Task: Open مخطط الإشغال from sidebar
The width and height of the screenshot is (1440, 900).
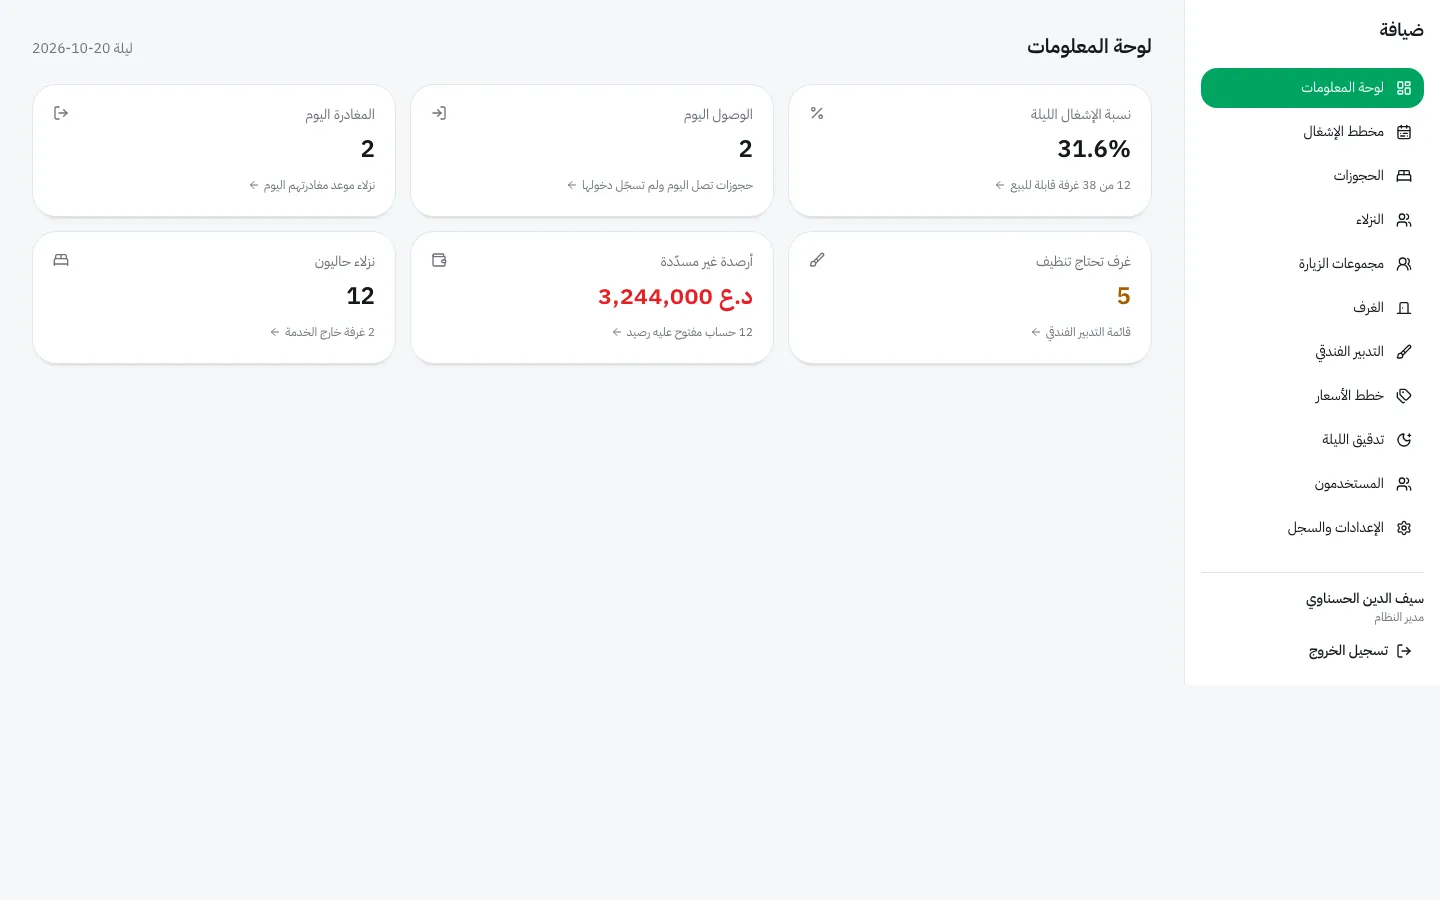Action: pyautogui.click(x=1312, y=132)
